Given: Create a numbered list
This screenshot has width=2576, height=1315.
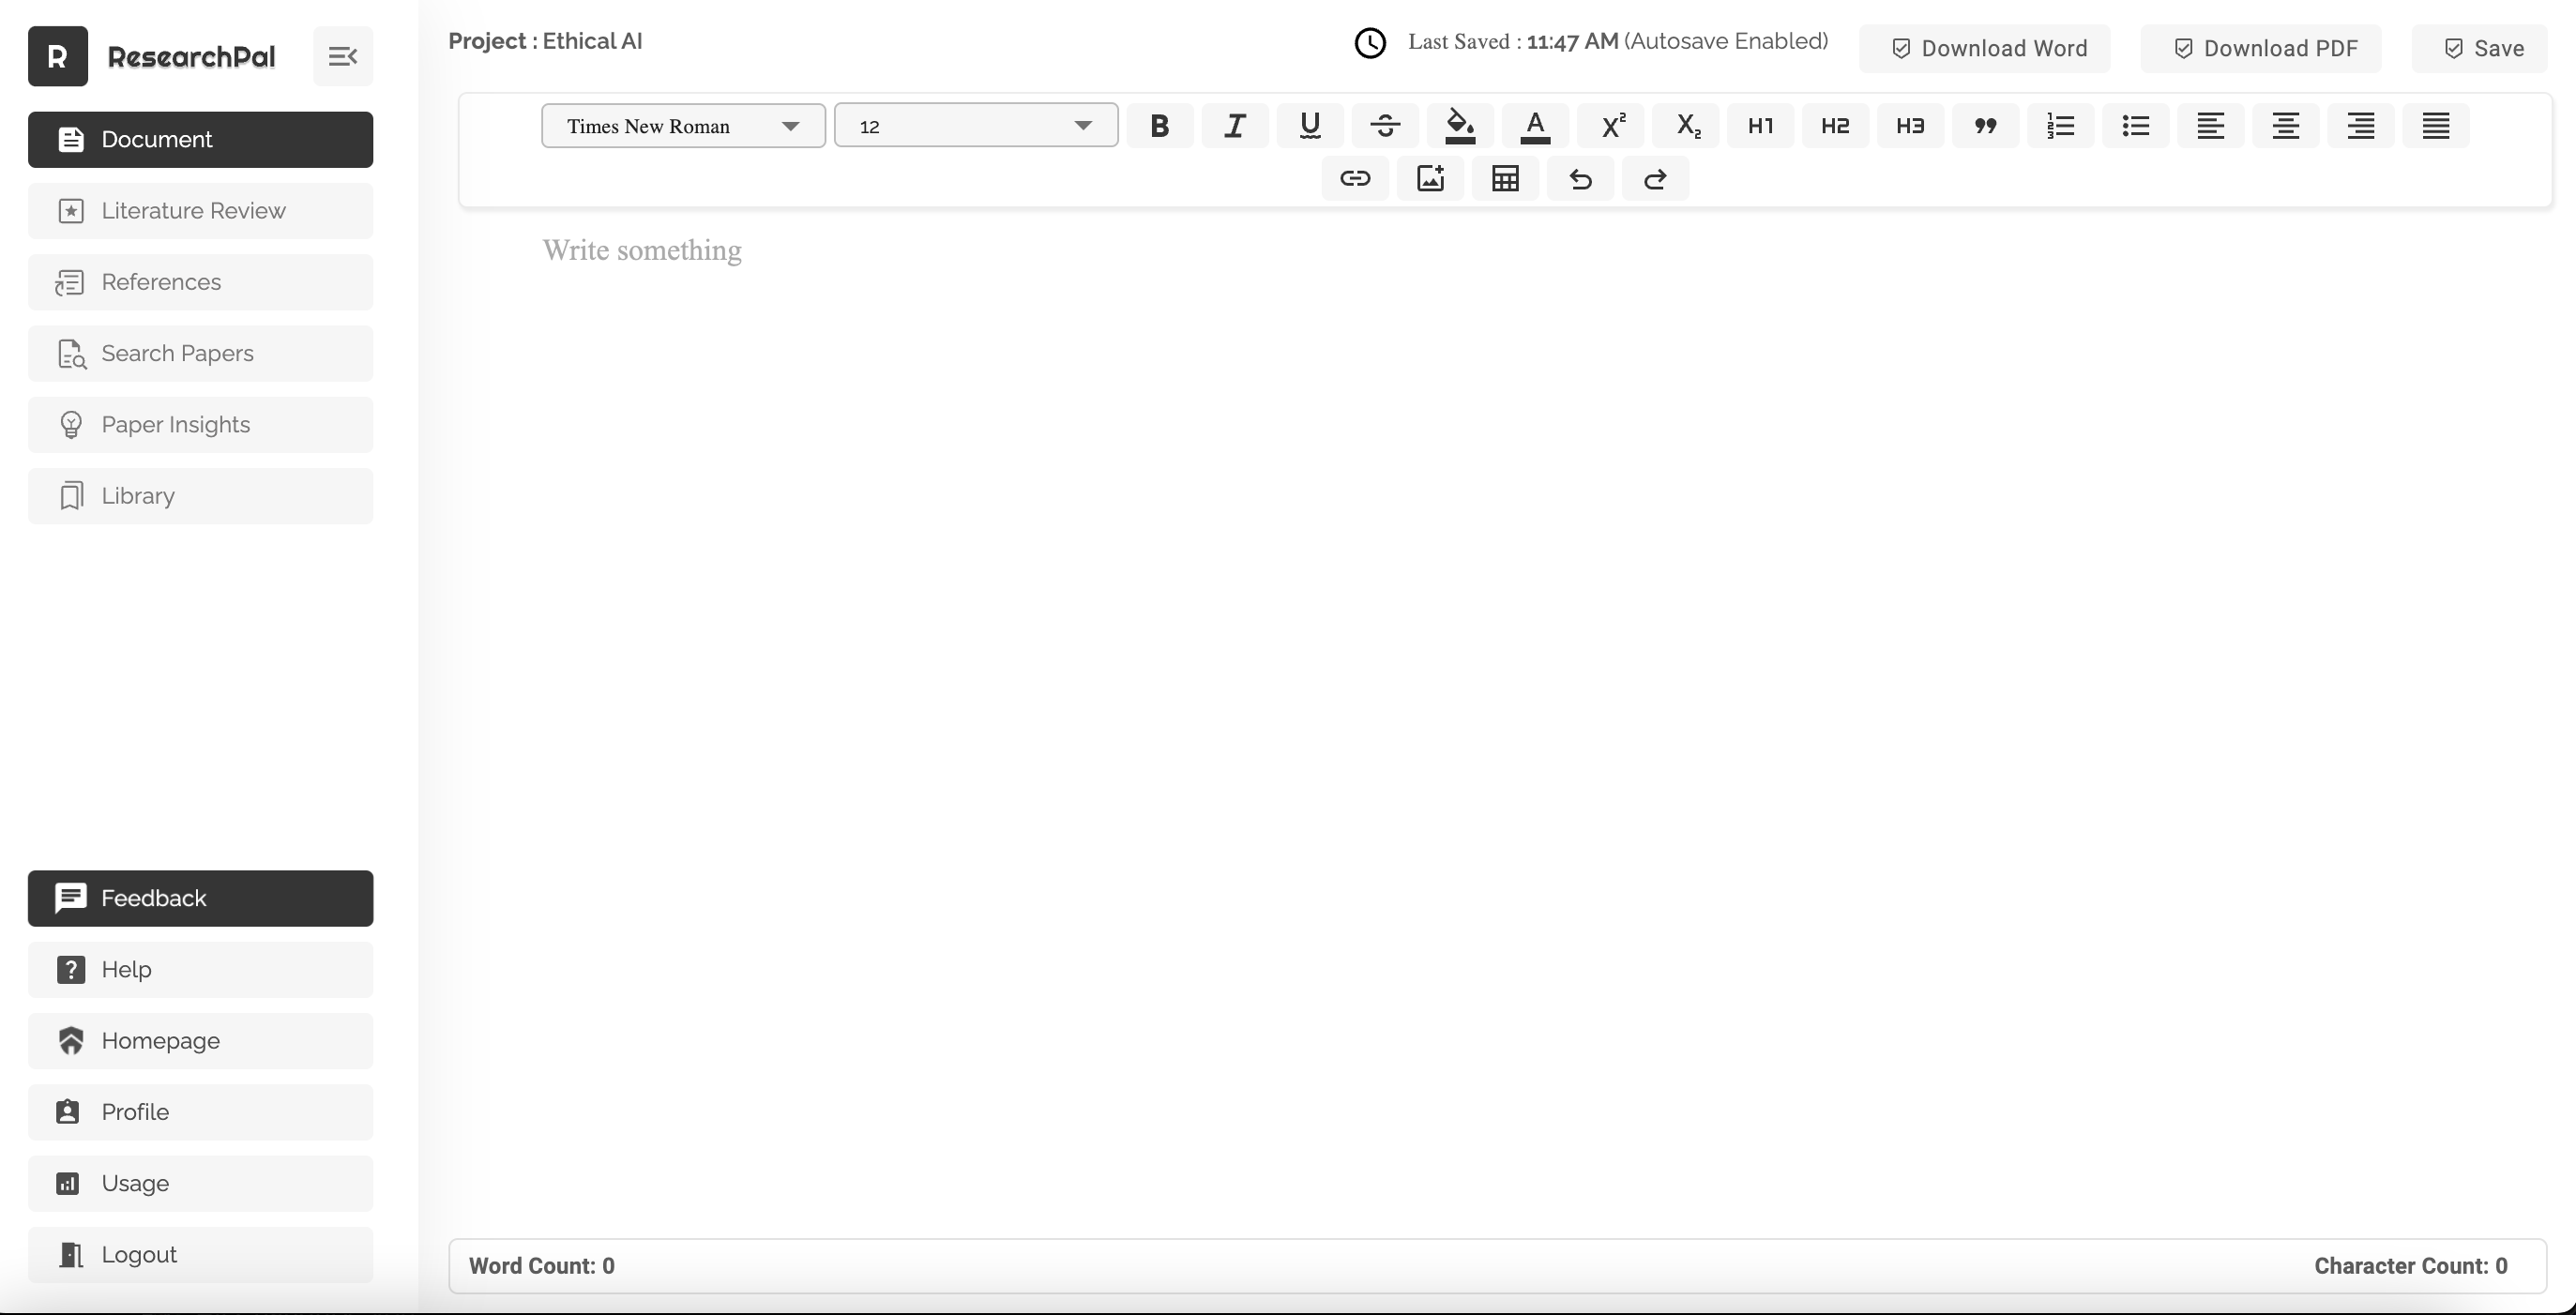Looking at the screenshot, I should click(2060, 126).
